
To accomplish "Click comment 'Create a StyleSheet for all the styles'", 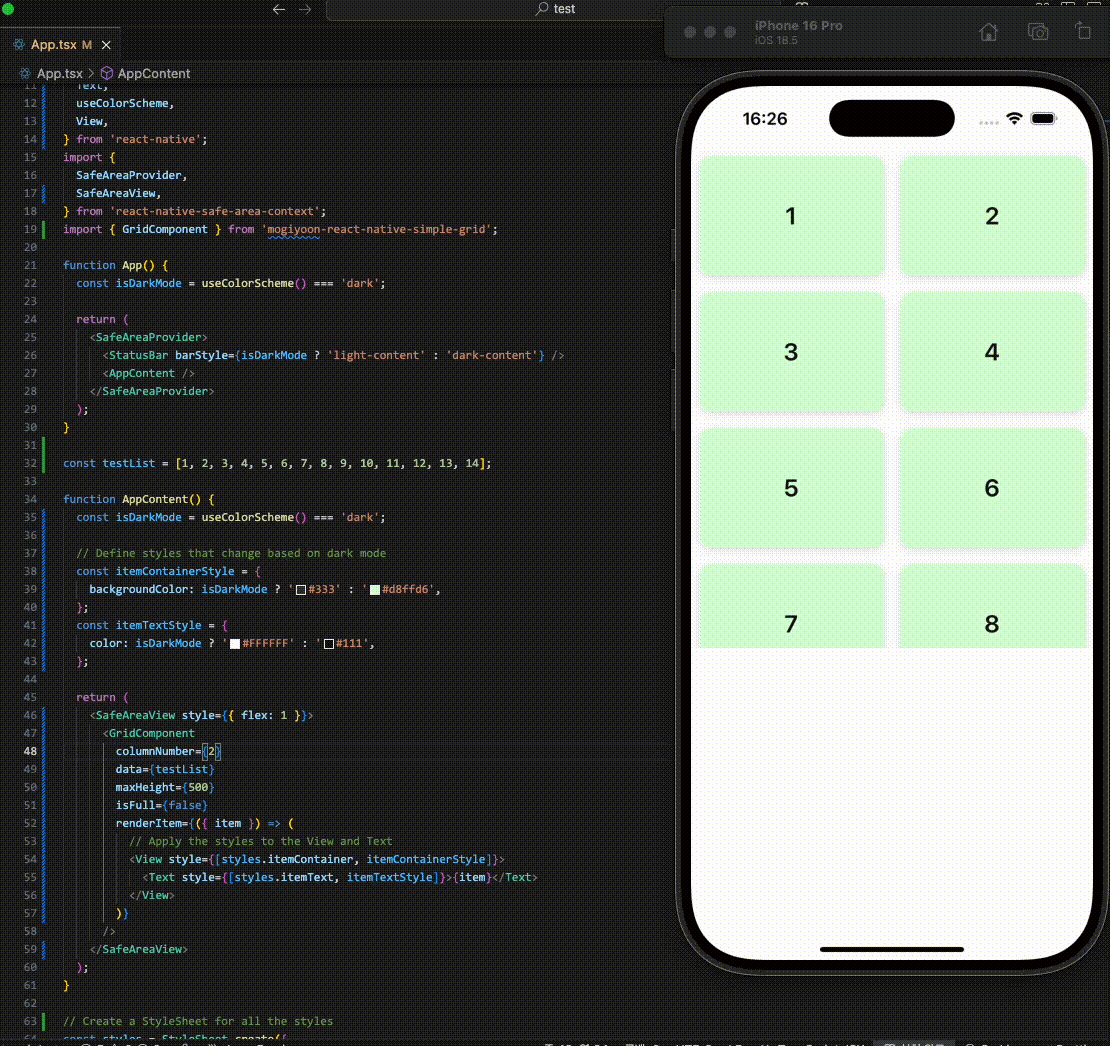I will [x=198, y=1021].
